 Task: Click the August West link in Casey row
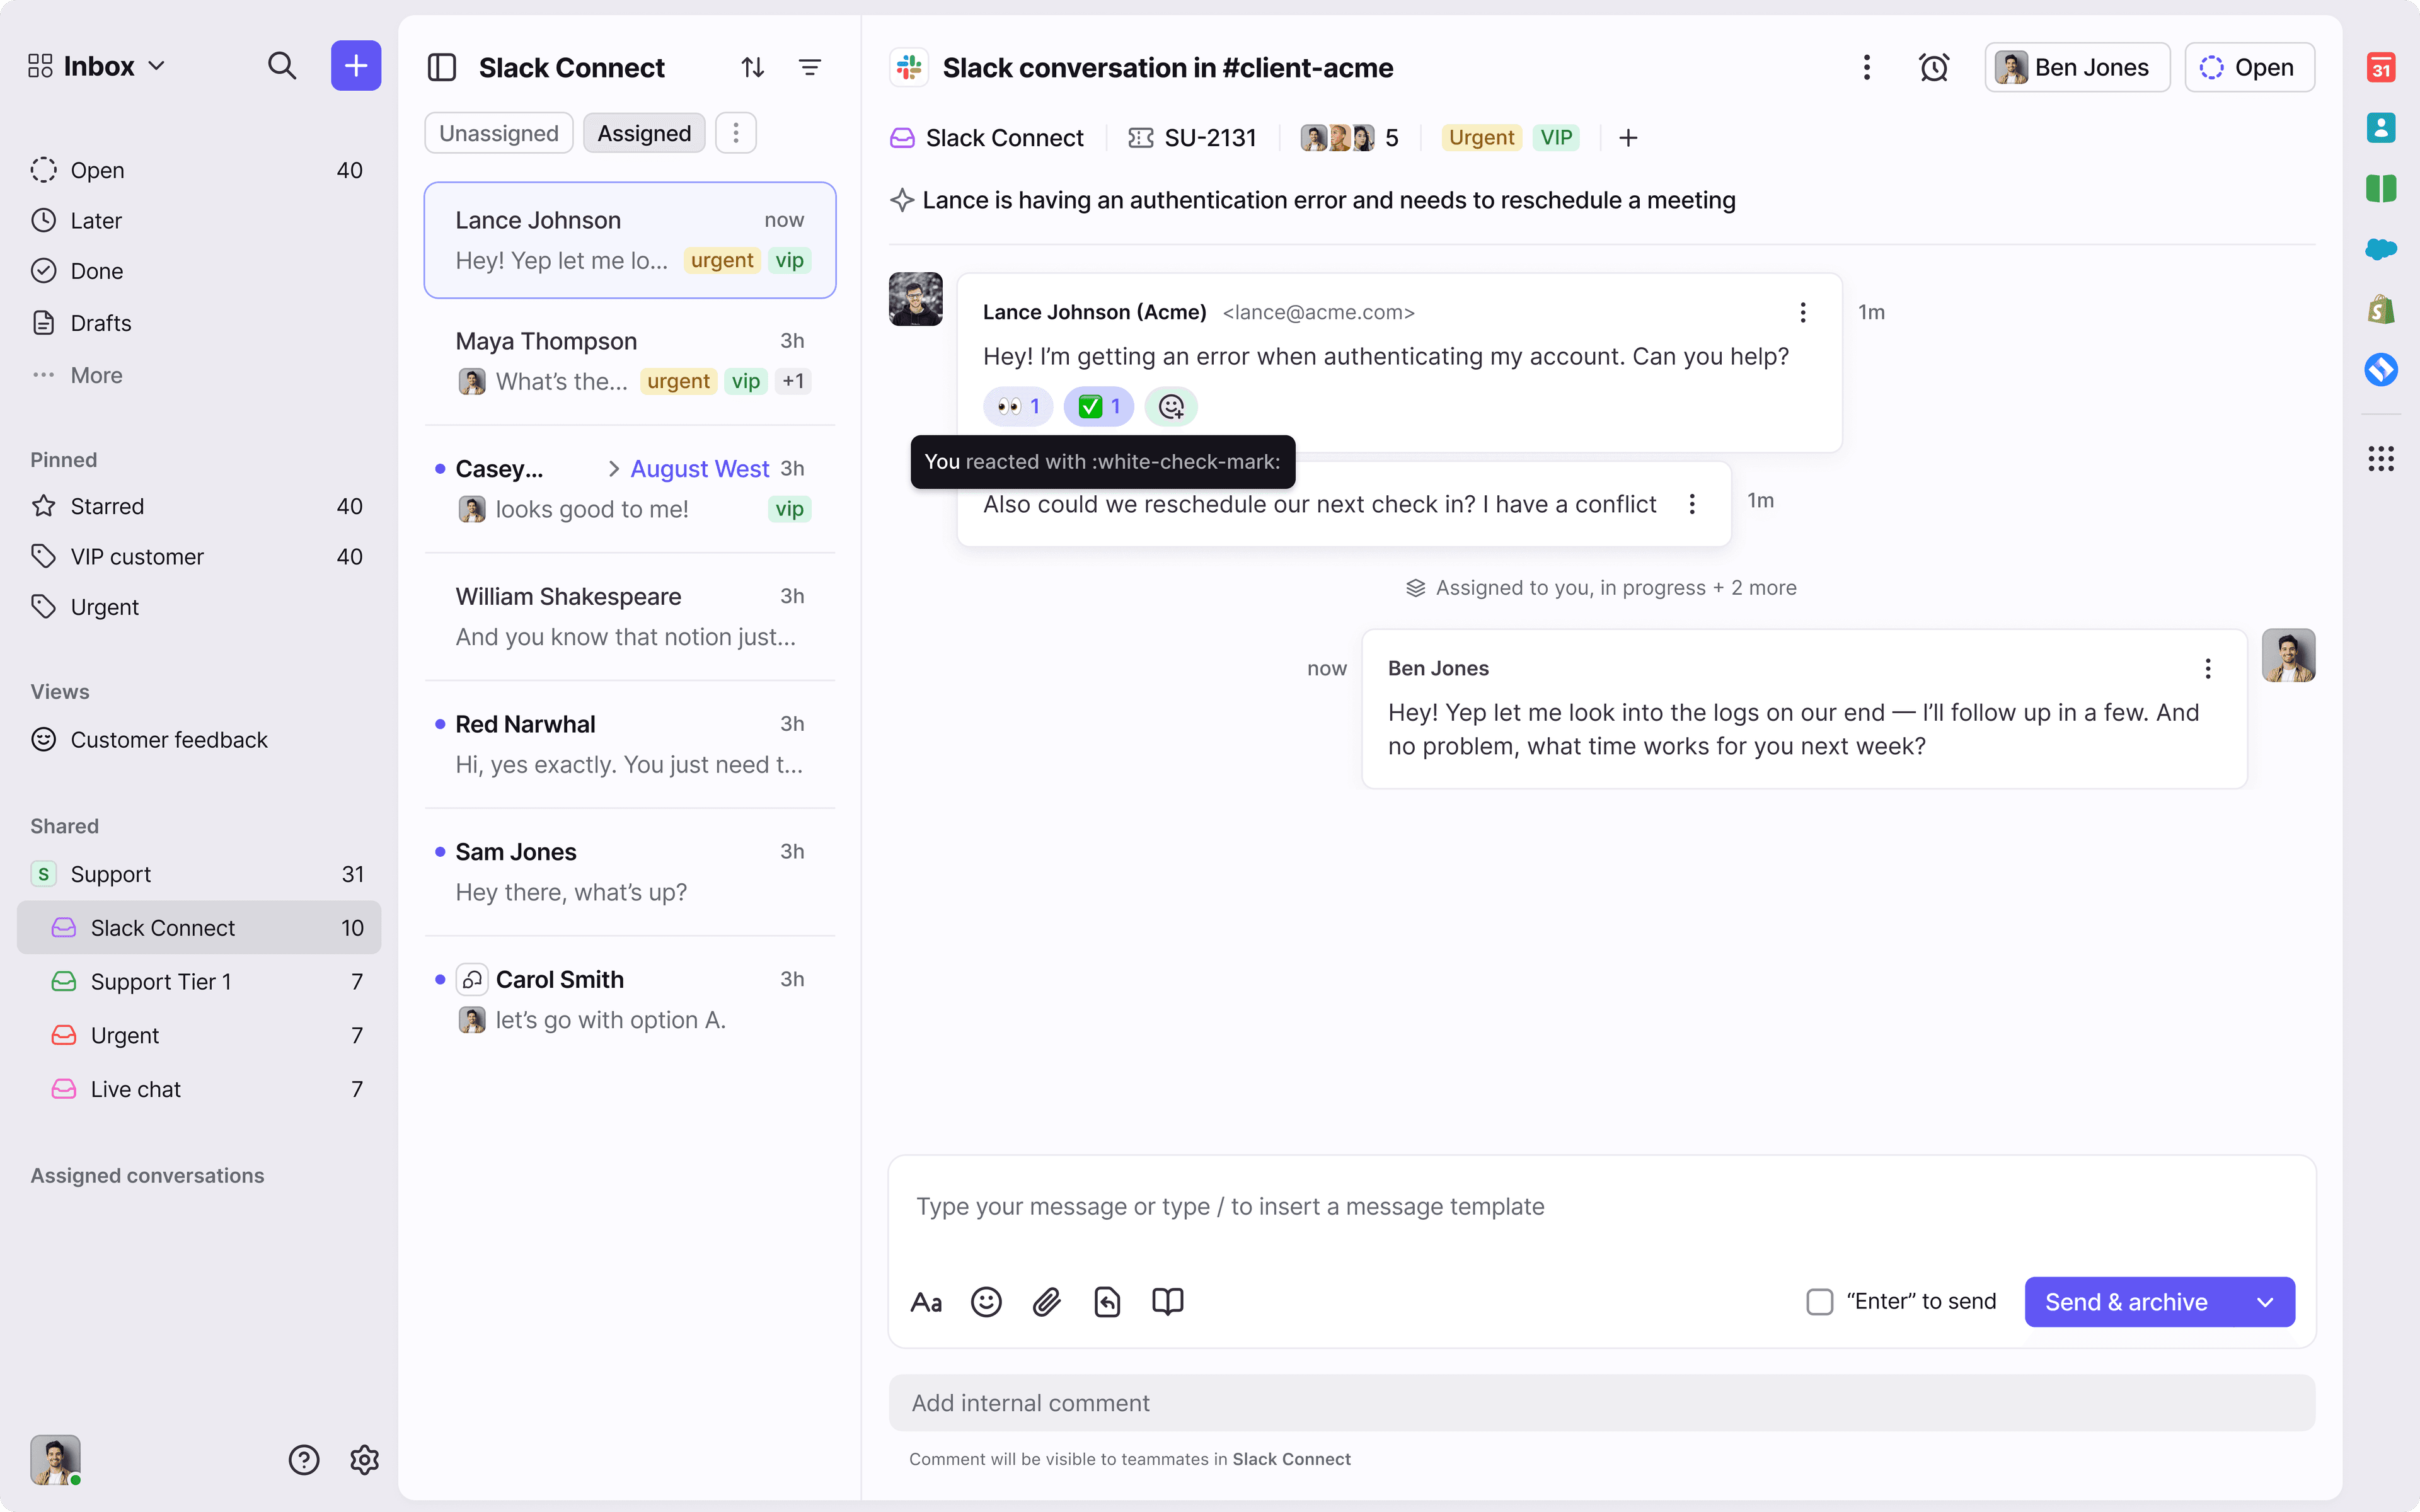[x=699, y=469]
